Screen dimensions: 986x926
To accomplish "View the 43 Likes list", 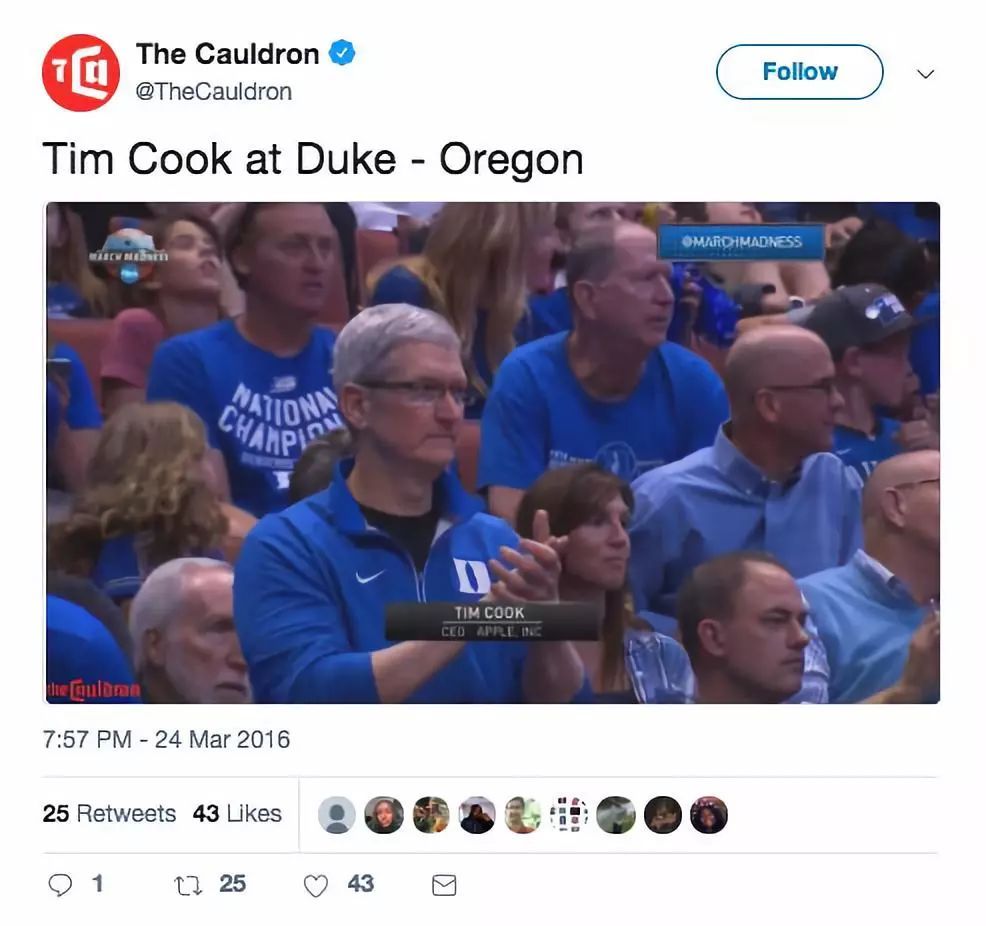I will coord(237,813).
